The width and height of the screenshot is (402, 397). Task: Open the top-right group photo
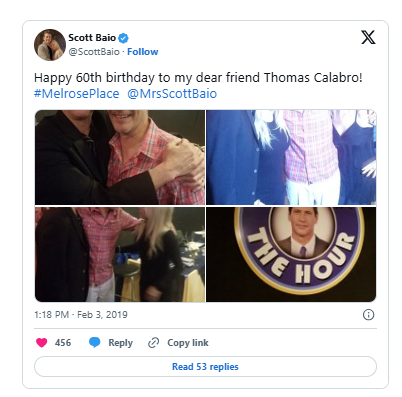[x=291, y=157]
